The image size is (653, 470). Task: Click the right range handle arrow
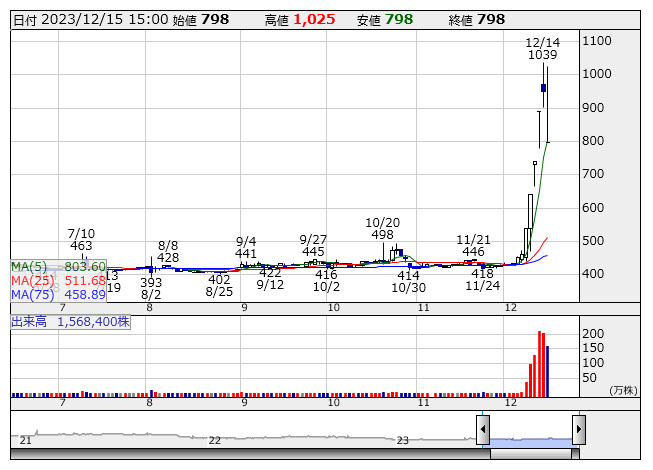click(578, 430)
